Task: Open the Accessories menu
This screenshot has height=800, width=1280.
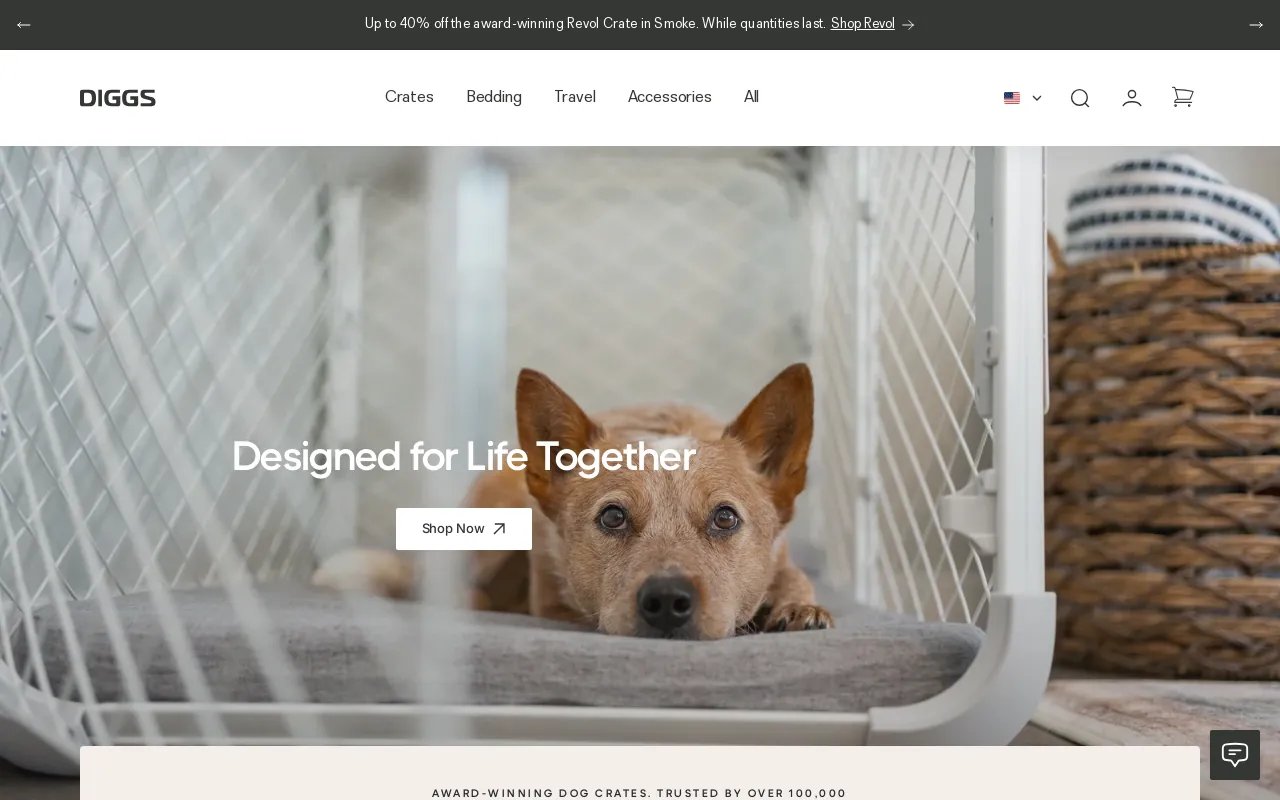Action: click(670, 97)
